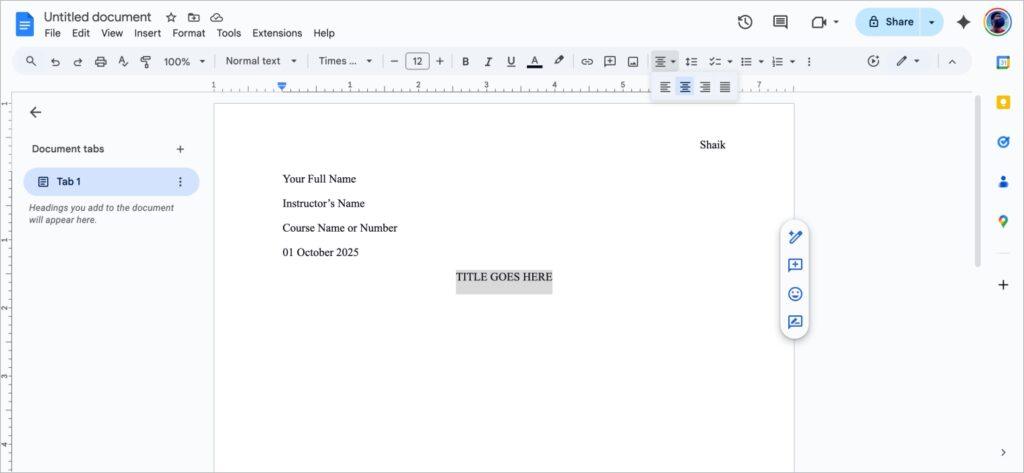
Task: Select Tab 1 in document tabs
Action: (110, 182)
